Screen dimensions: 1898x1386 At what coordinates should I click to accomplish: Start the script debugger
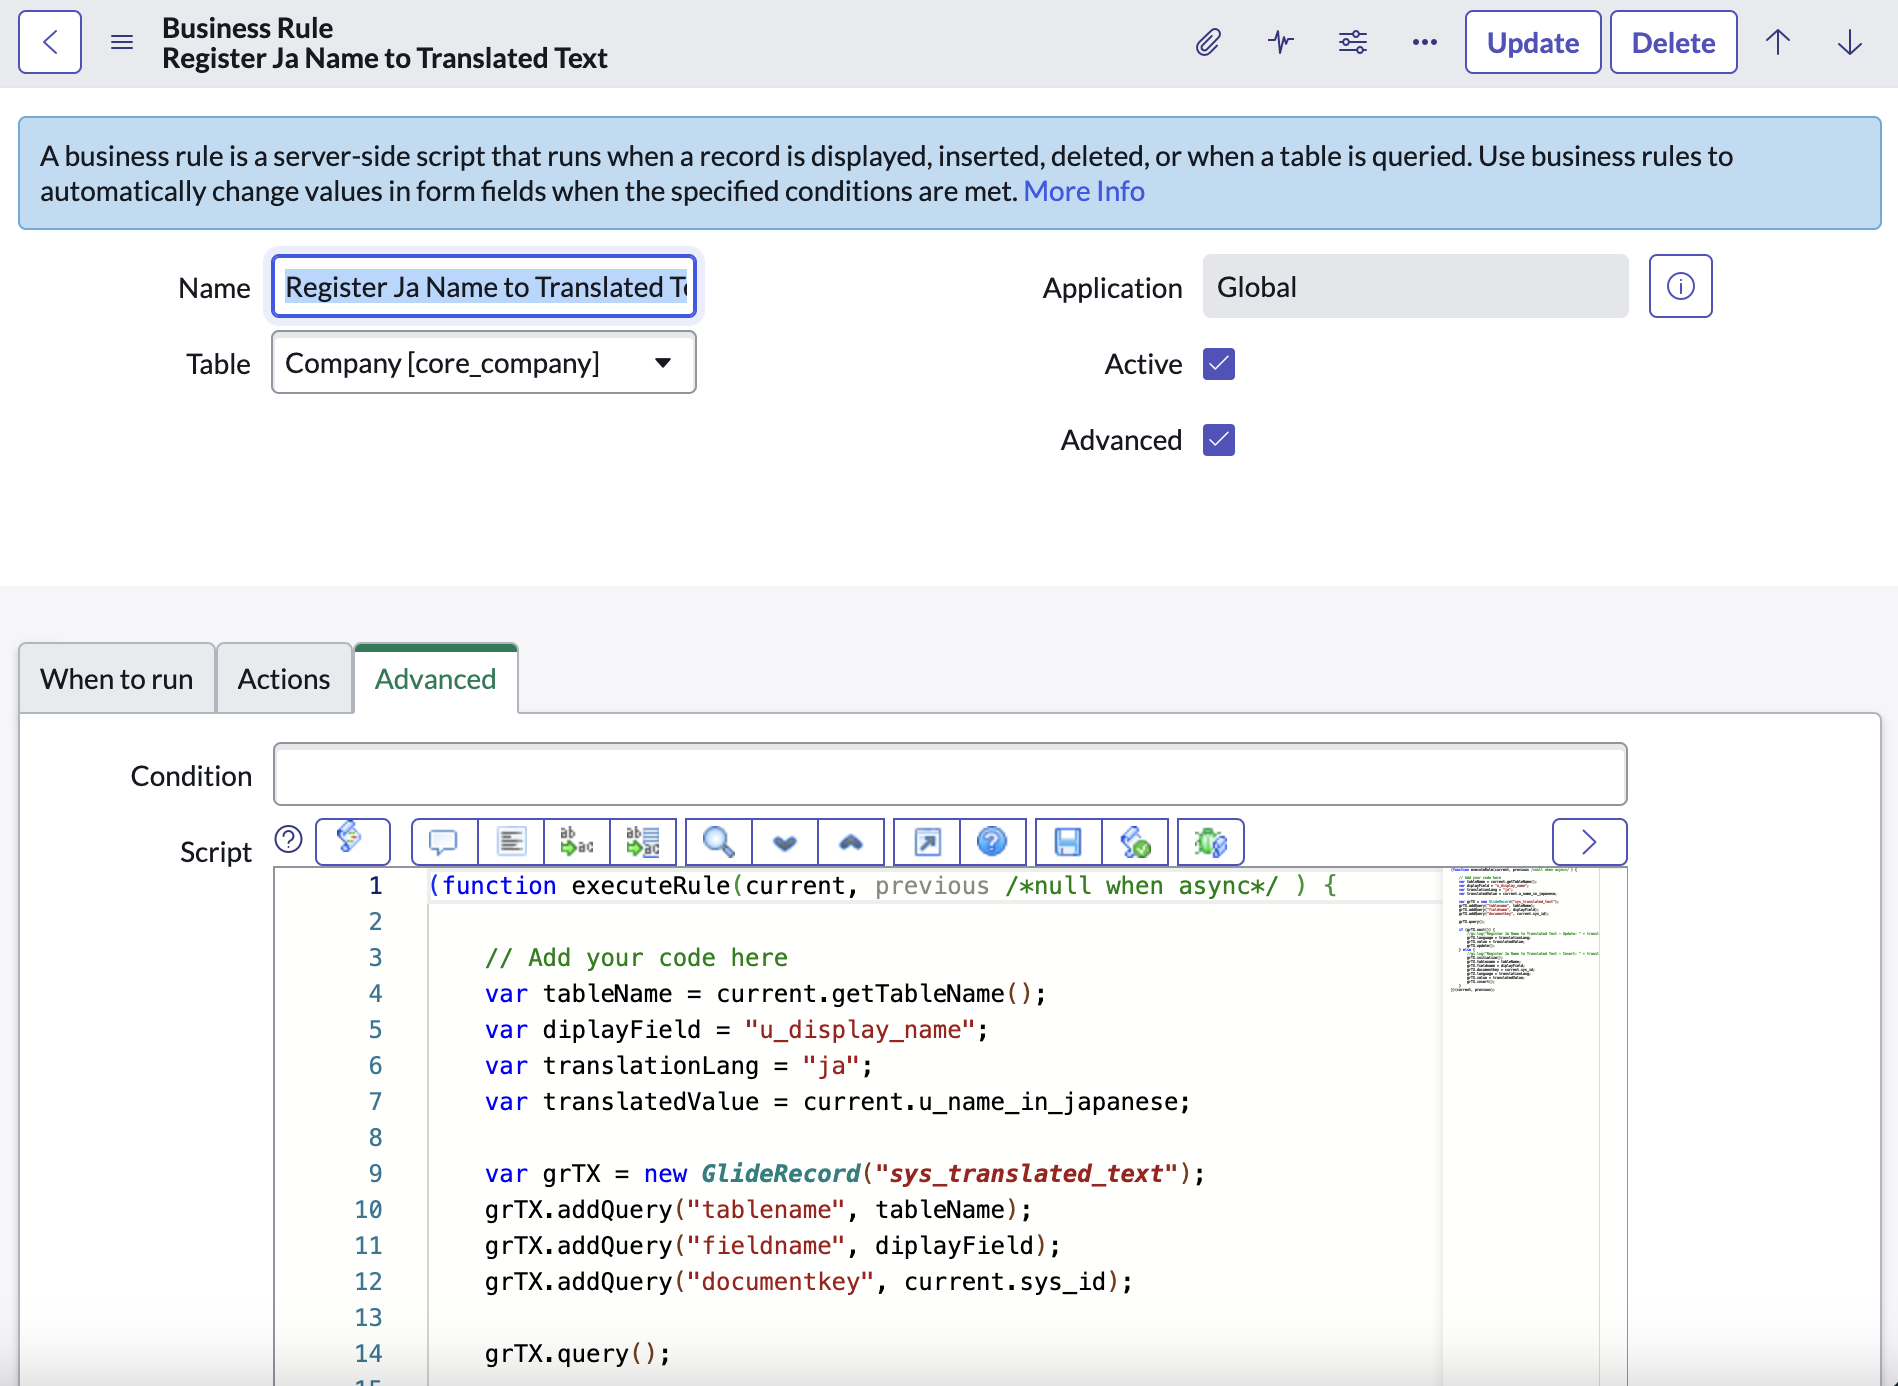coord(1210,842)
